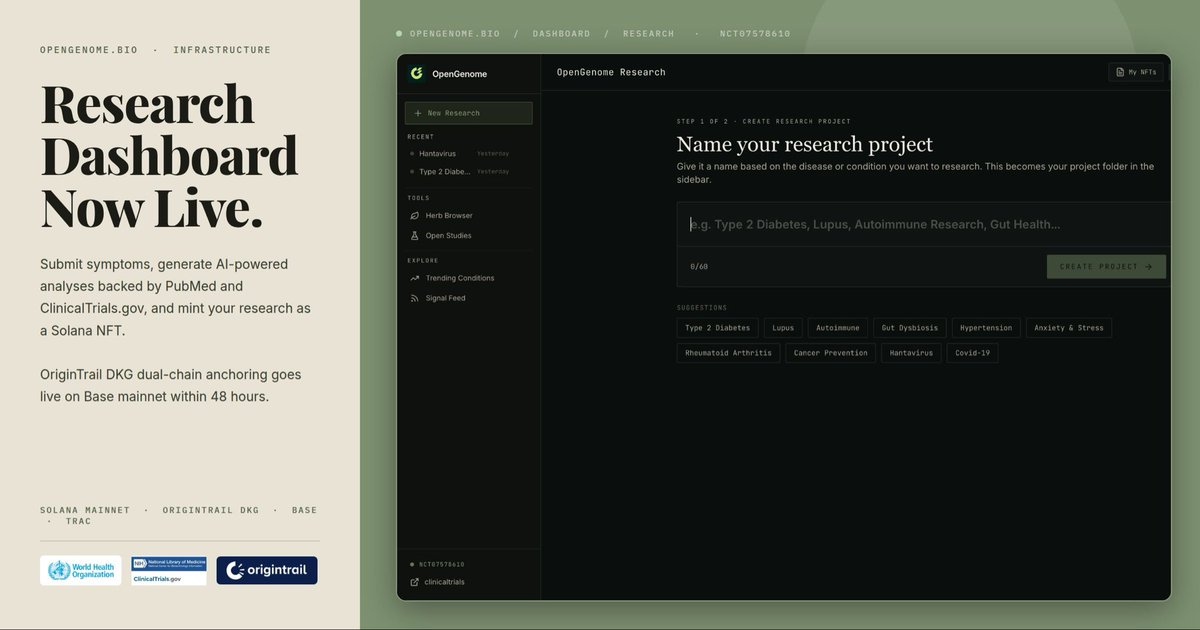Click the World Health Organization logo

point(81,571)
